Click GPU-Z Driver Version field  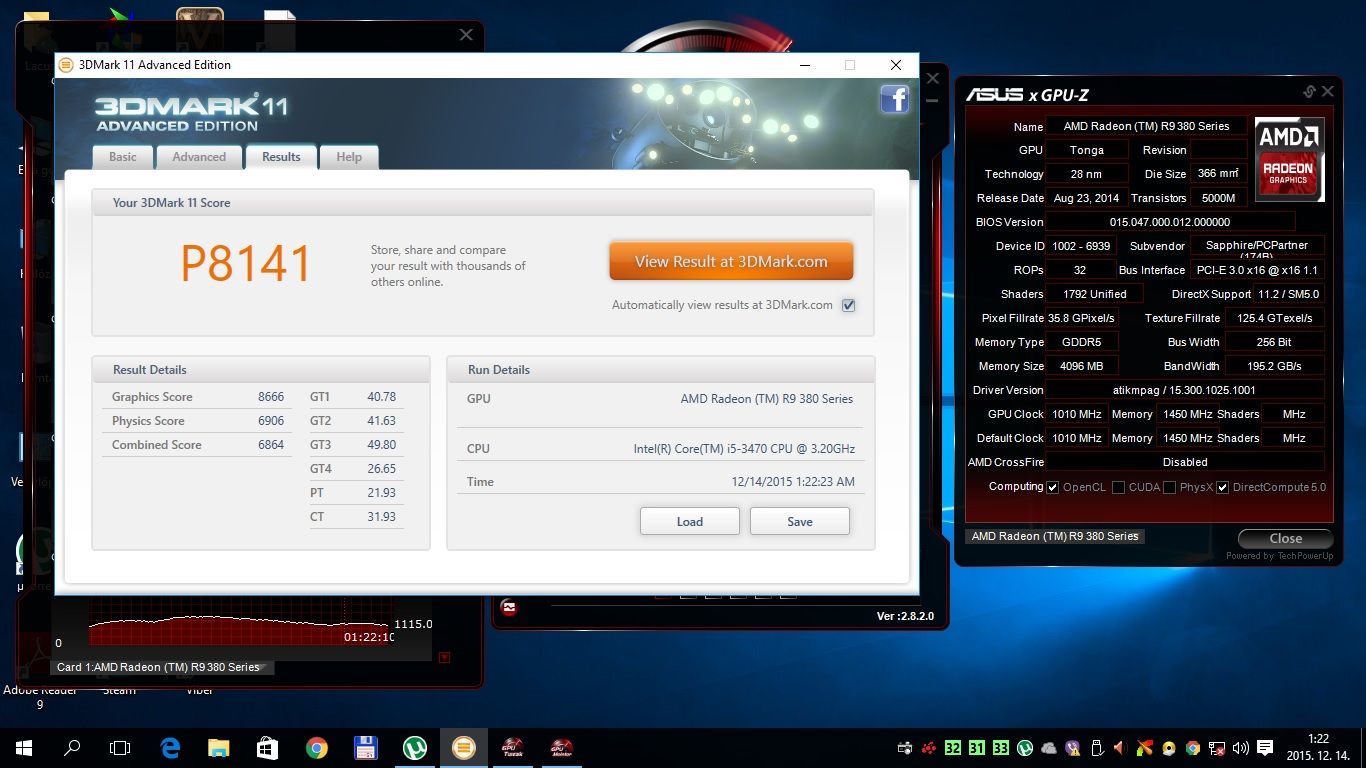[x=1185, y=390]
